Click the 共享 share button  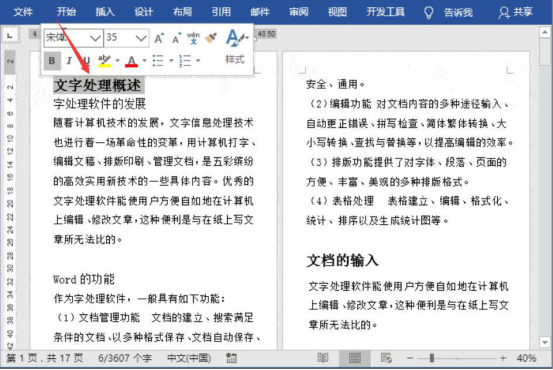click(515, 12)
